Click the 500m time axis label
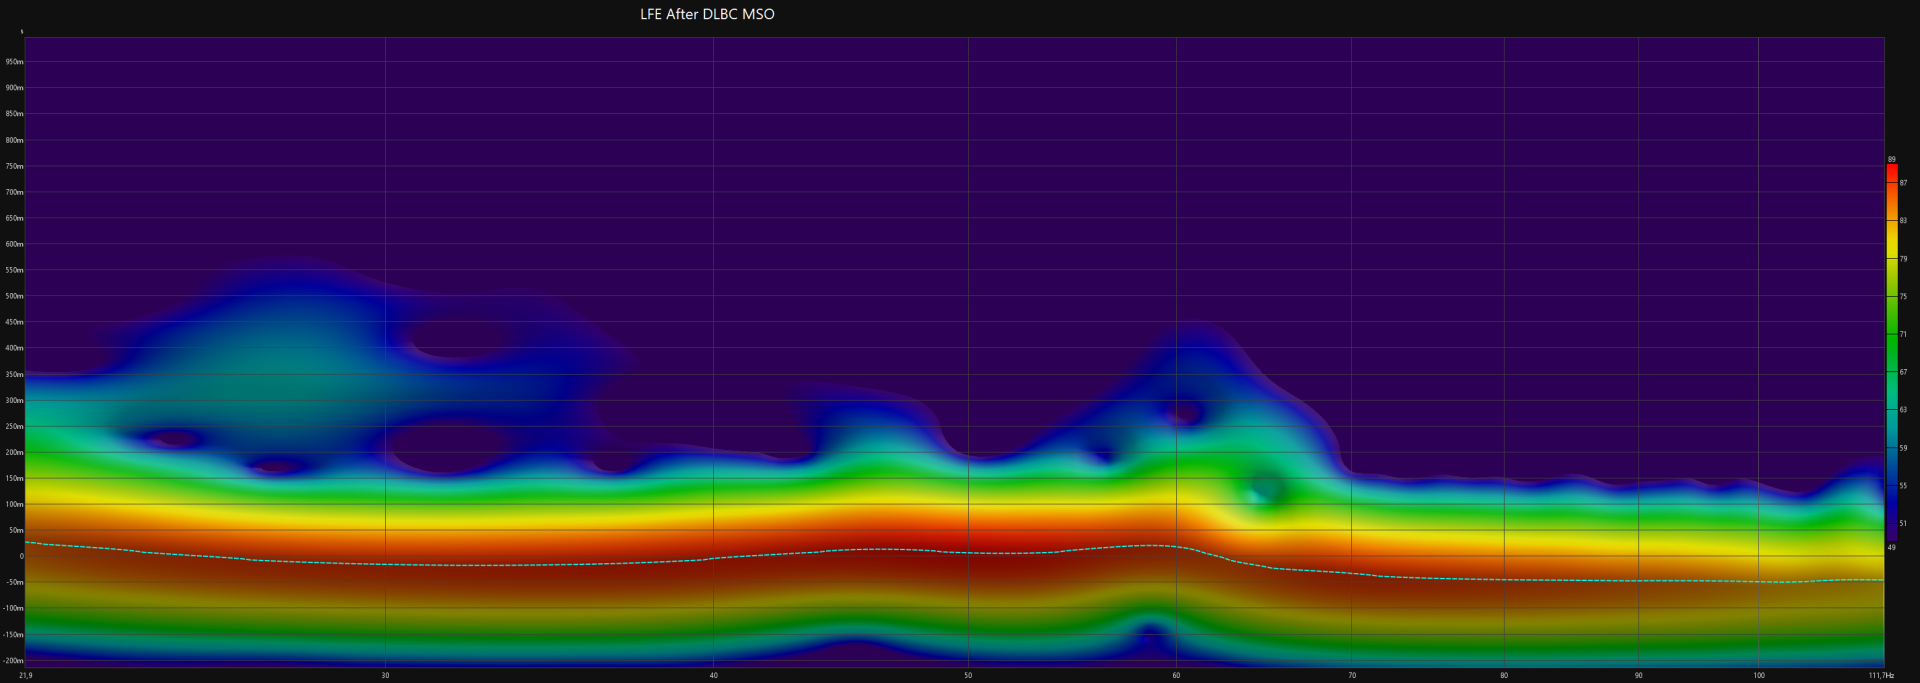The height and width of the screenshot is (683, 1920). (14, 296)
